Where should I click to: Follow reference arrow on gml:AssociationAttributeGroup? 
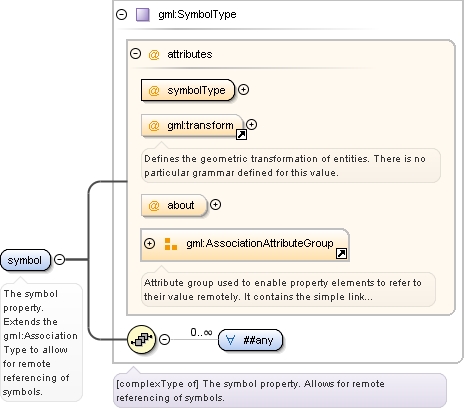[x=341, y=254]
